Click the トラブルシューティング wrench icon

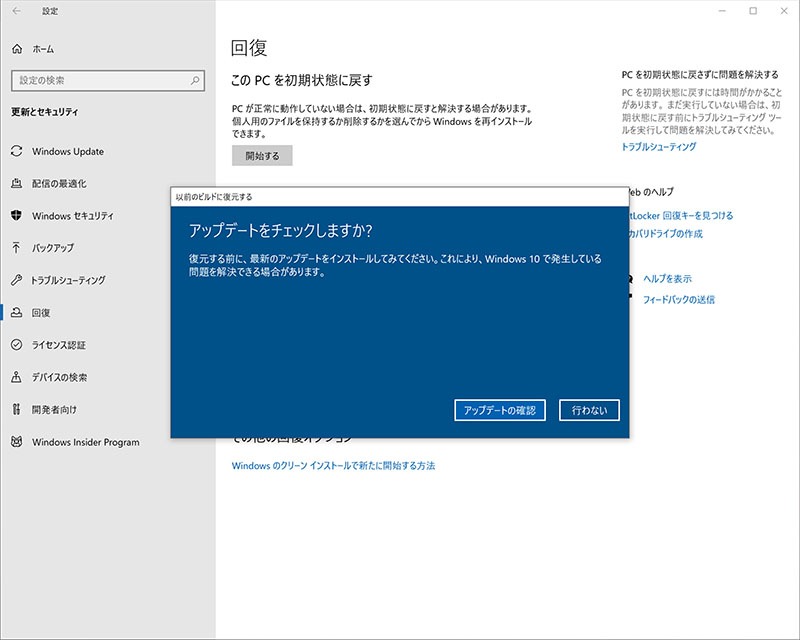[16, 280]
